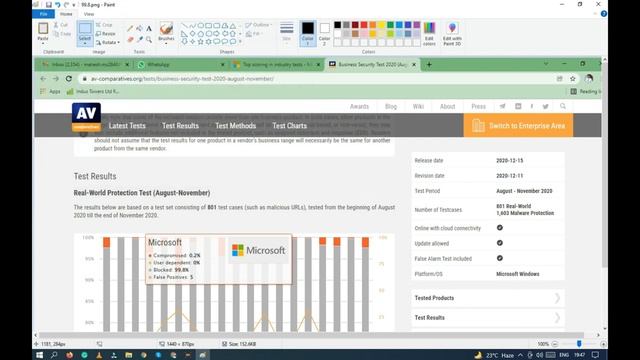Click the Crop command

point(104,25)
